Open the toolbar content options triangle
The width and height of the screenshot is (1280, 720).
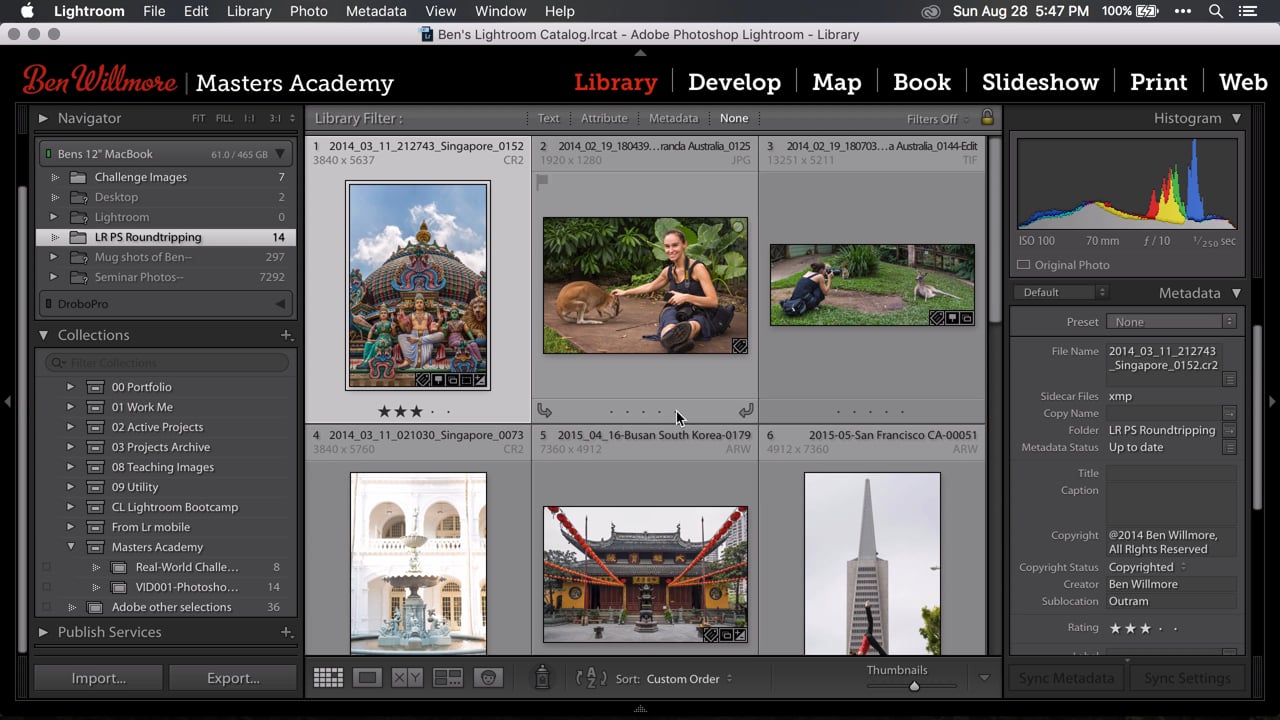pyautogui.click(x=984, y=678)
